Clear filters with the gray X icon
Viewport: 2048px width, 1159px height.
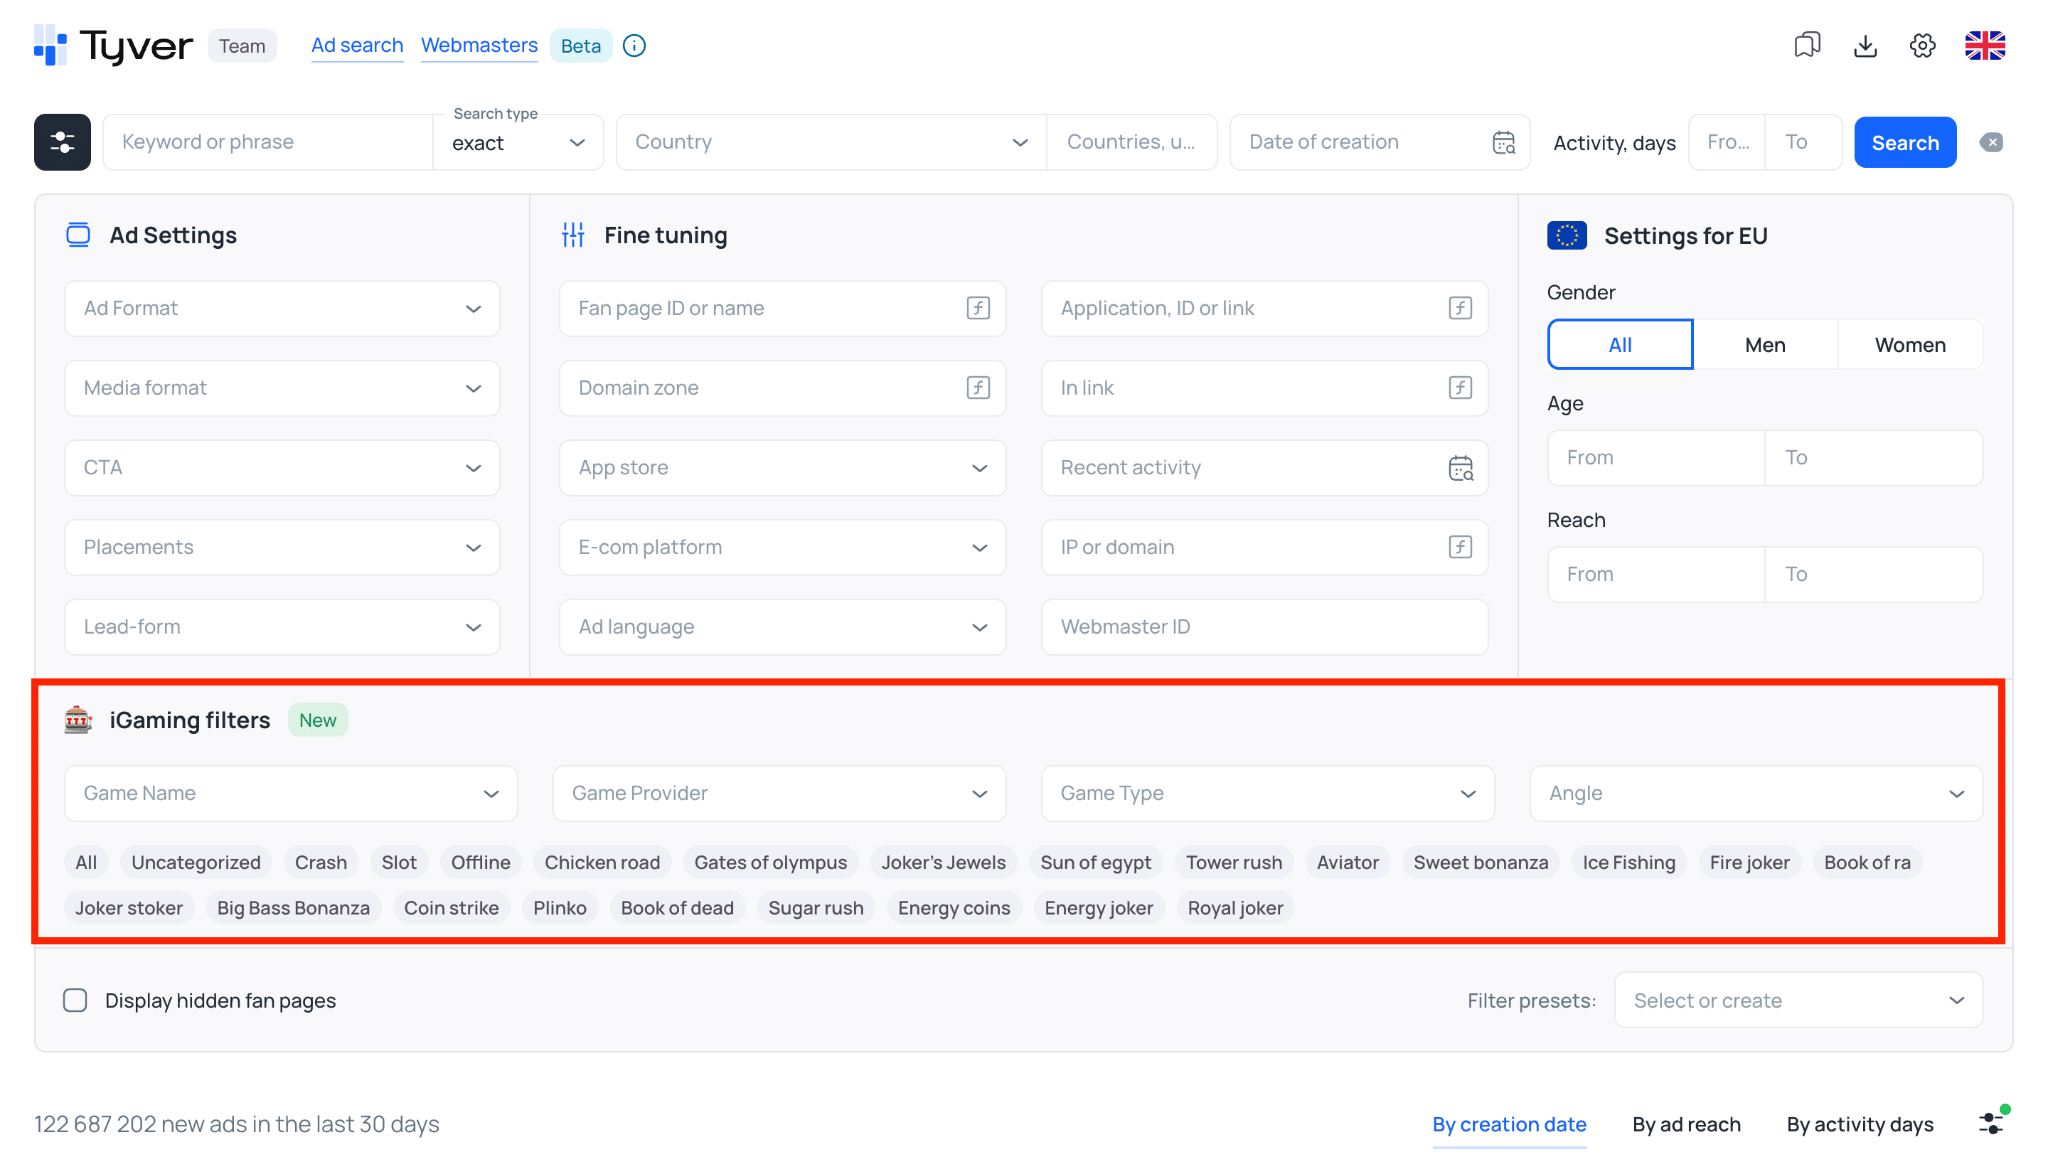pyautogui.click(x=1991, y=142)
